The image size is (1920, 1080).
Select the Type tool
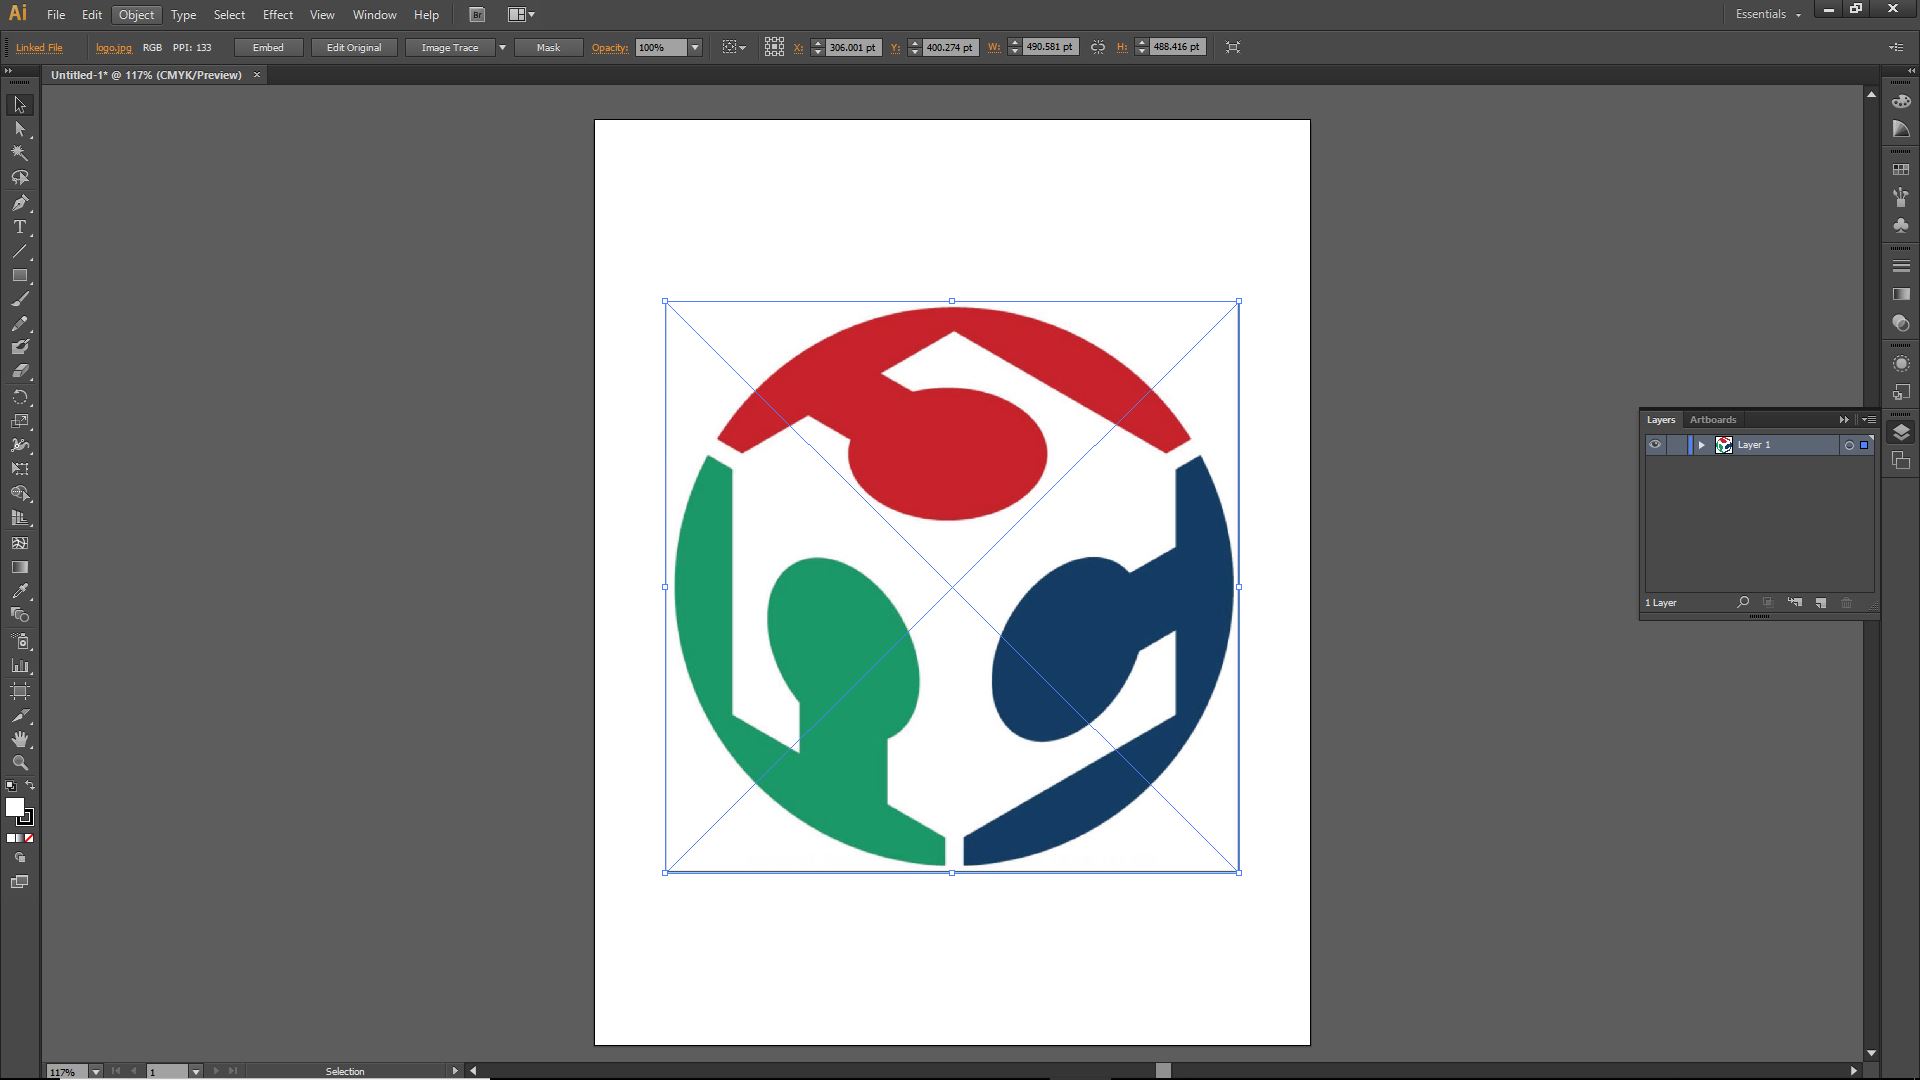coord(19,227)
